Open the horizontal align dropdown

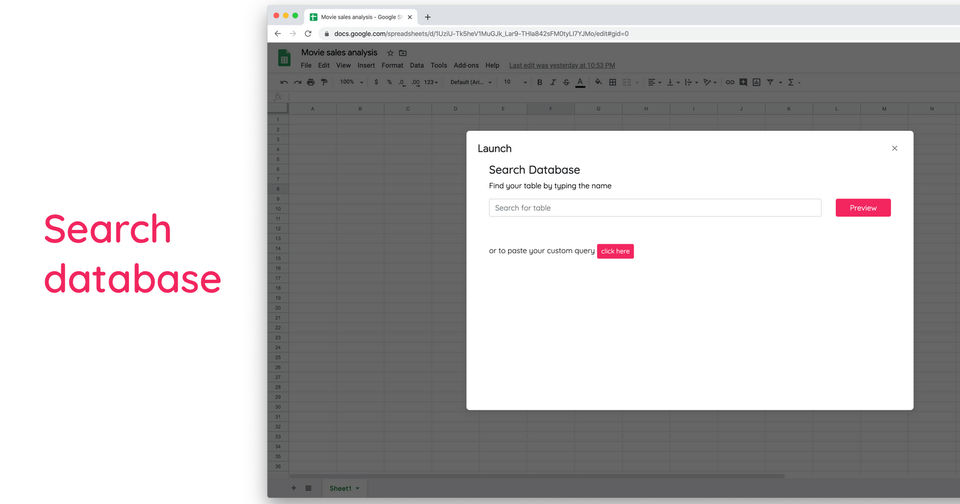pyautogui.click(x=654, y=82)
